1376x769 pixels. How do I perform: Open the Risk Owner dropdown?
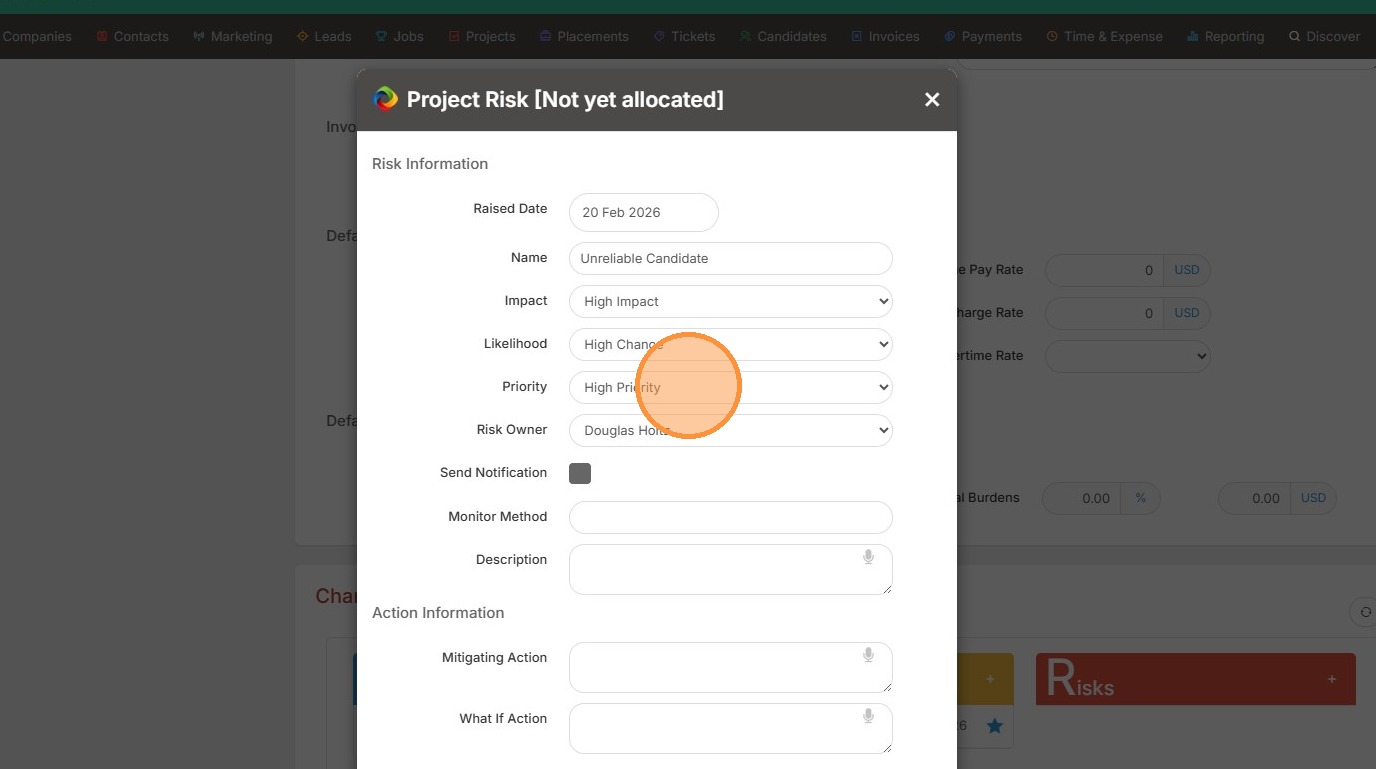(x=730, y=430)
